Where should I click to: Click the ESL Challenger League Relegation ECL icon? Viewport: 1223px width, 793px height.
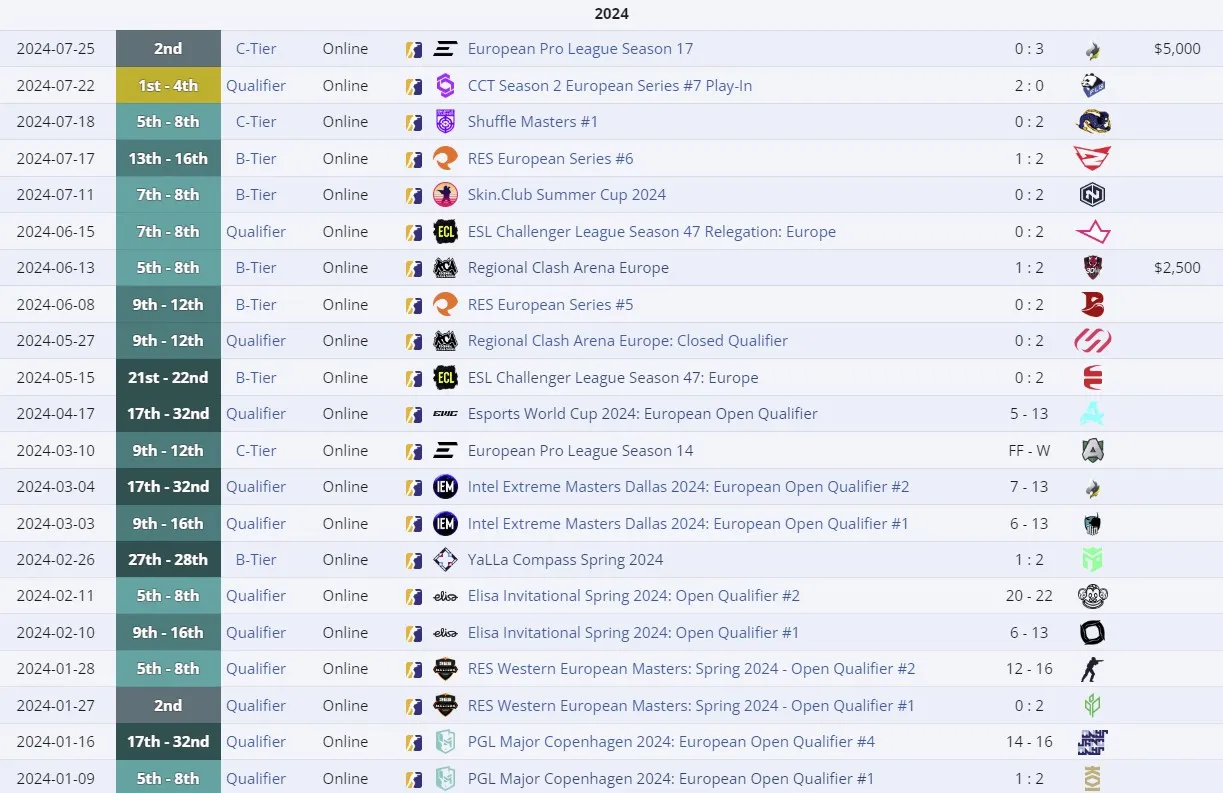[x=445, y=232]
